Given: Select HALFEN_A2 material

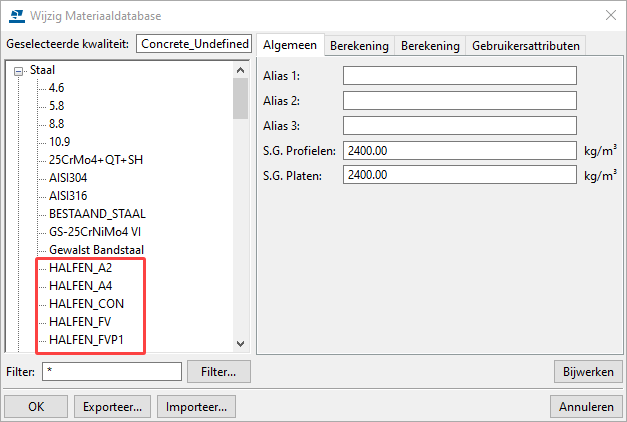Looking at the screenshot, I should click(80, 268).
